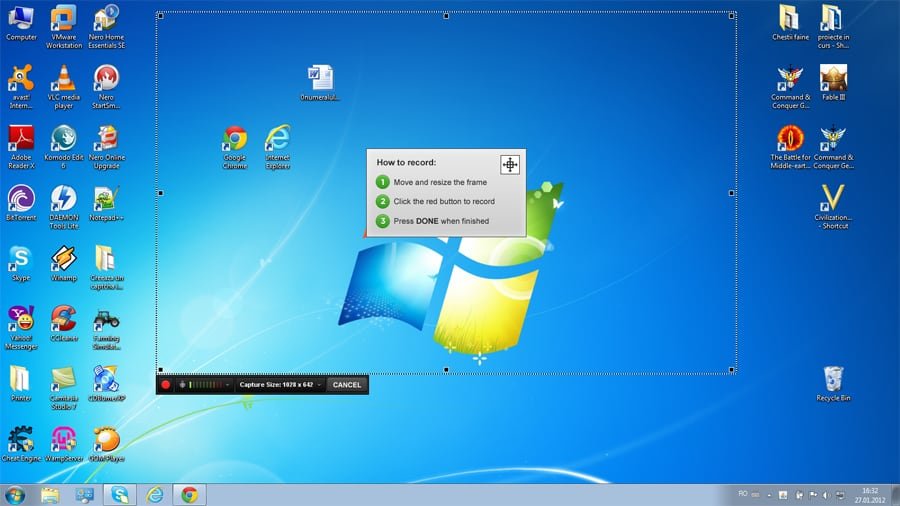Viewport: 900px width, 506px height.
Task: Click the Action Center flag tray icon
Action: [x=813, y=495]
